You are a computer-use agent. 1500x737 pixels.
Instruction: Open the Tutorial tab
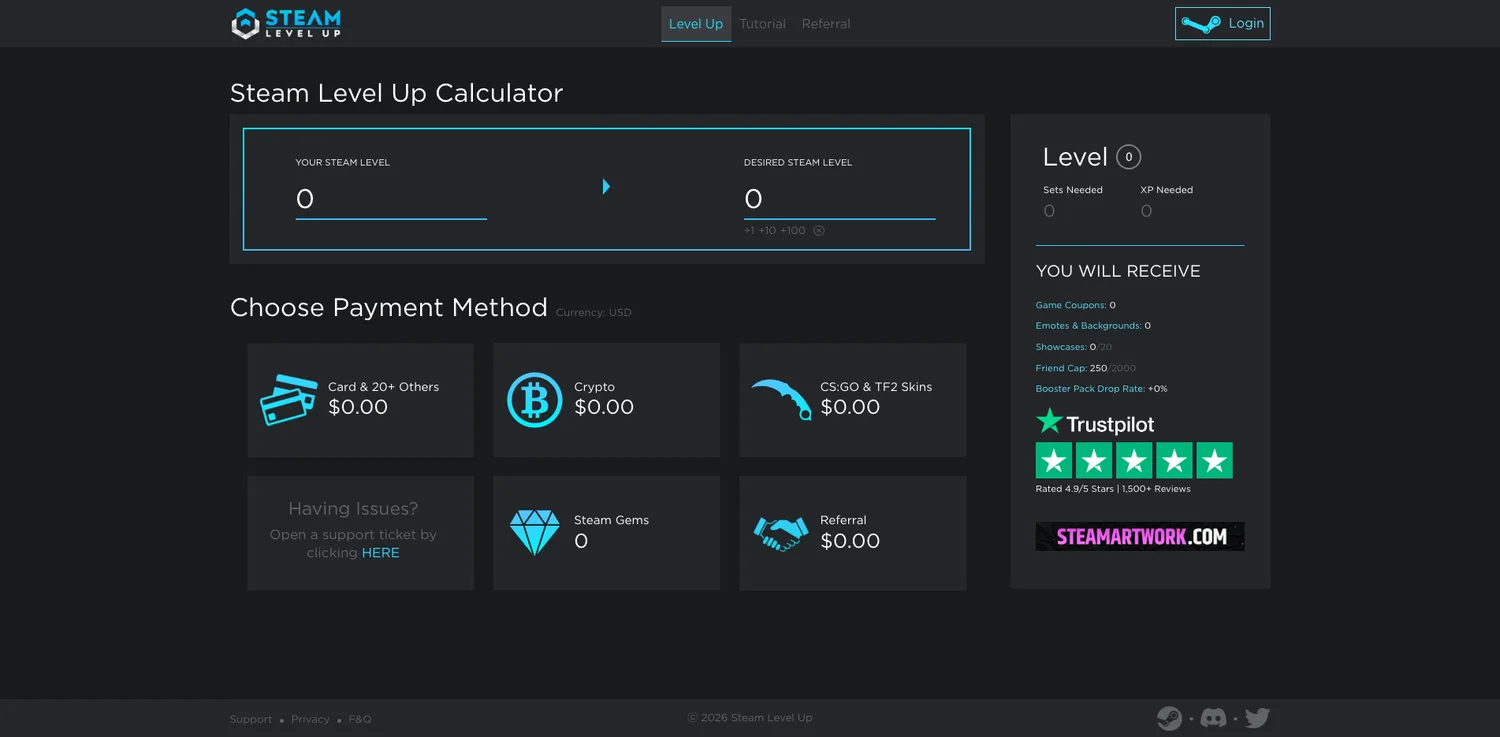pos(762,24)
